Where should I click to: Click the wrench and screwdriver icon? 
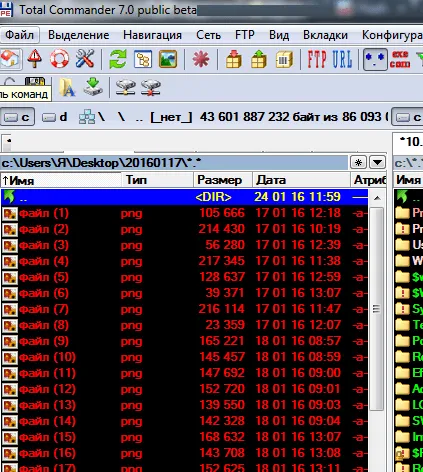[85, 59]
